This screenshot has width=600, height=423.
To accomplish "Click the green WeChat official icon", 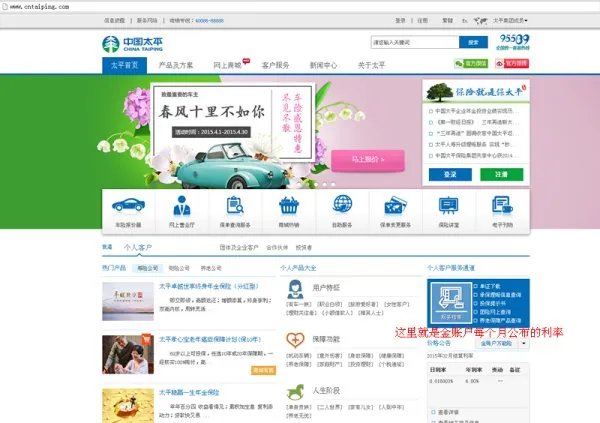I will [471, 64].
